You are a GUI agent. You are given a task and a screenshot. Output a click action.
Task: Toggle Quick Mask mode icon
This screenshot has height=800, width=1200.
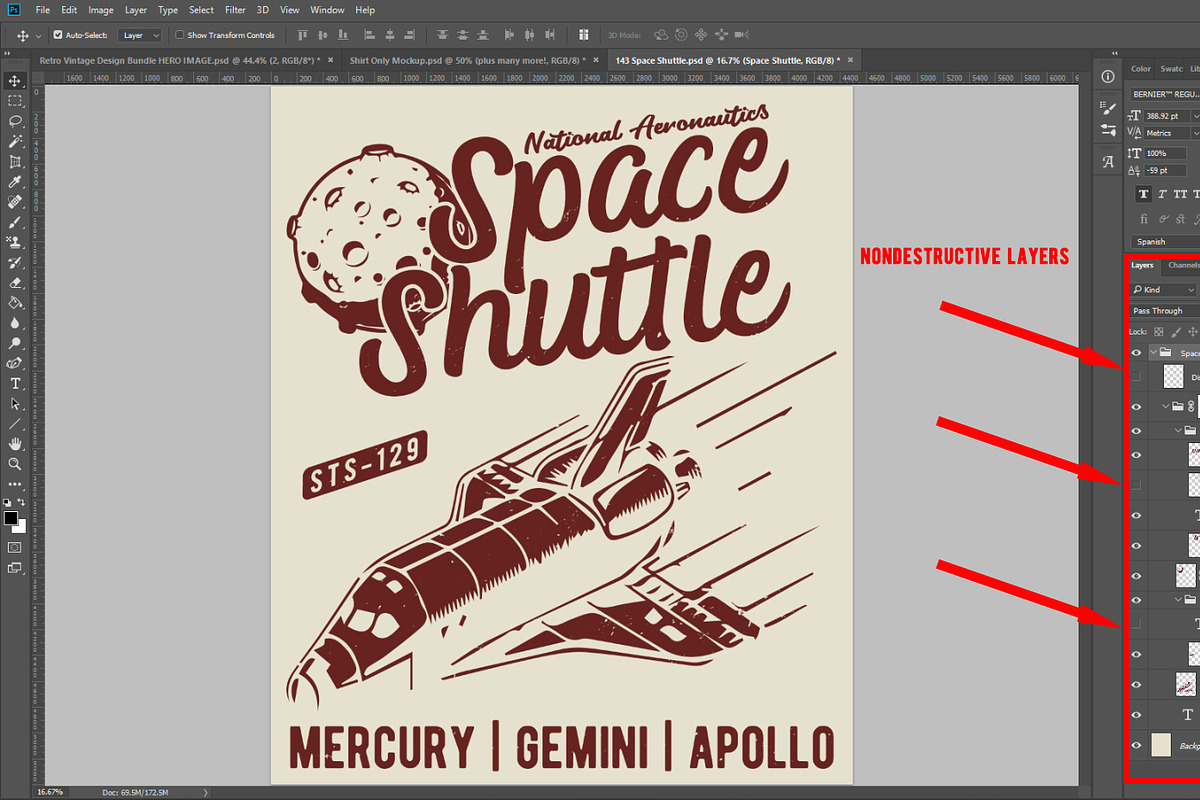(15, 547)
